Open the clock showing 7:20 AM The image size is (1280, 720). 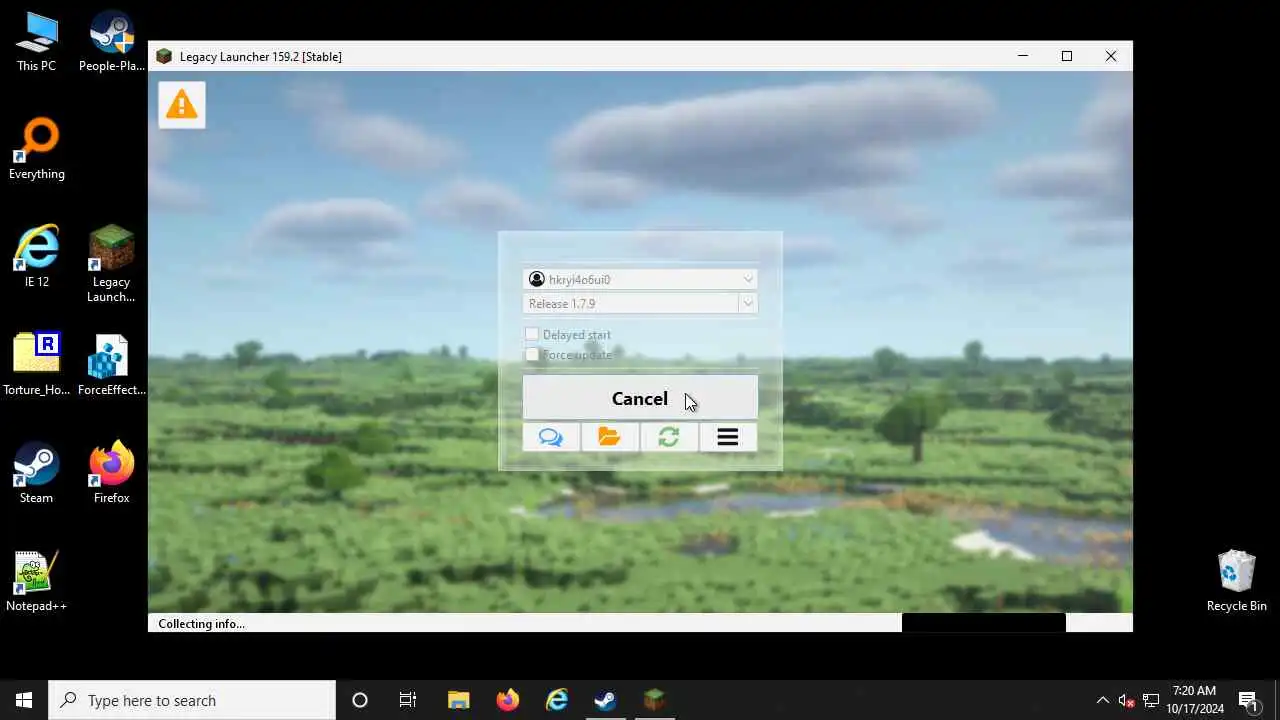(x=1194, y=700)
